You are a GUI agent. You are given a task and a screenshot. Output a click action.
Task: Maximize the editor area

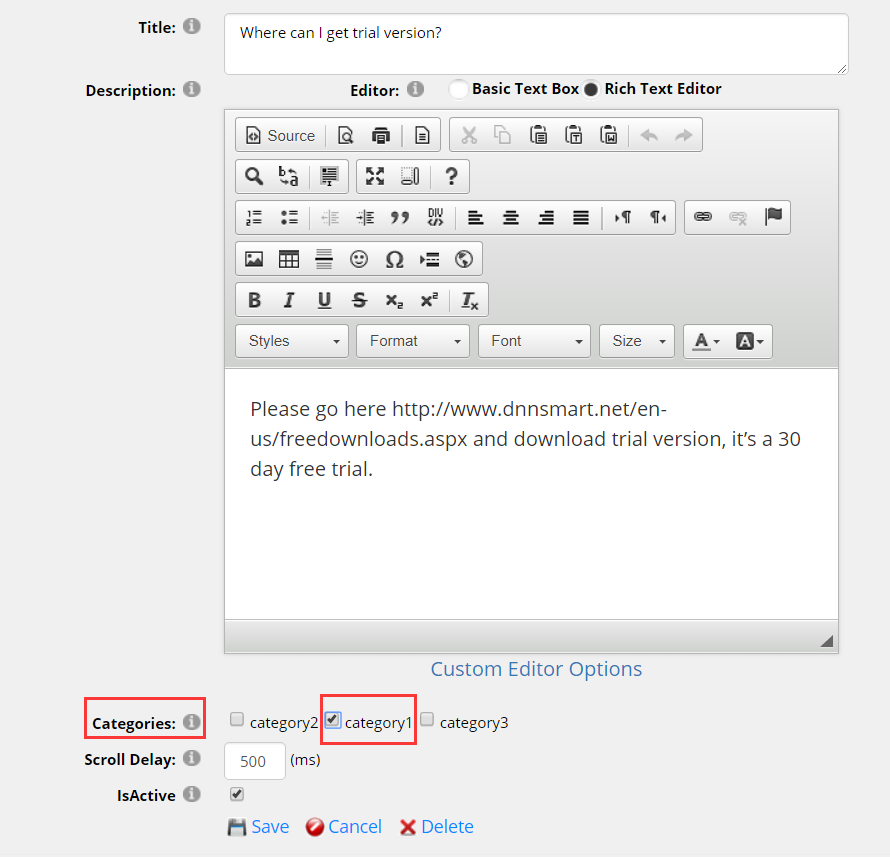pyautogui.click(x=375, y=177)
